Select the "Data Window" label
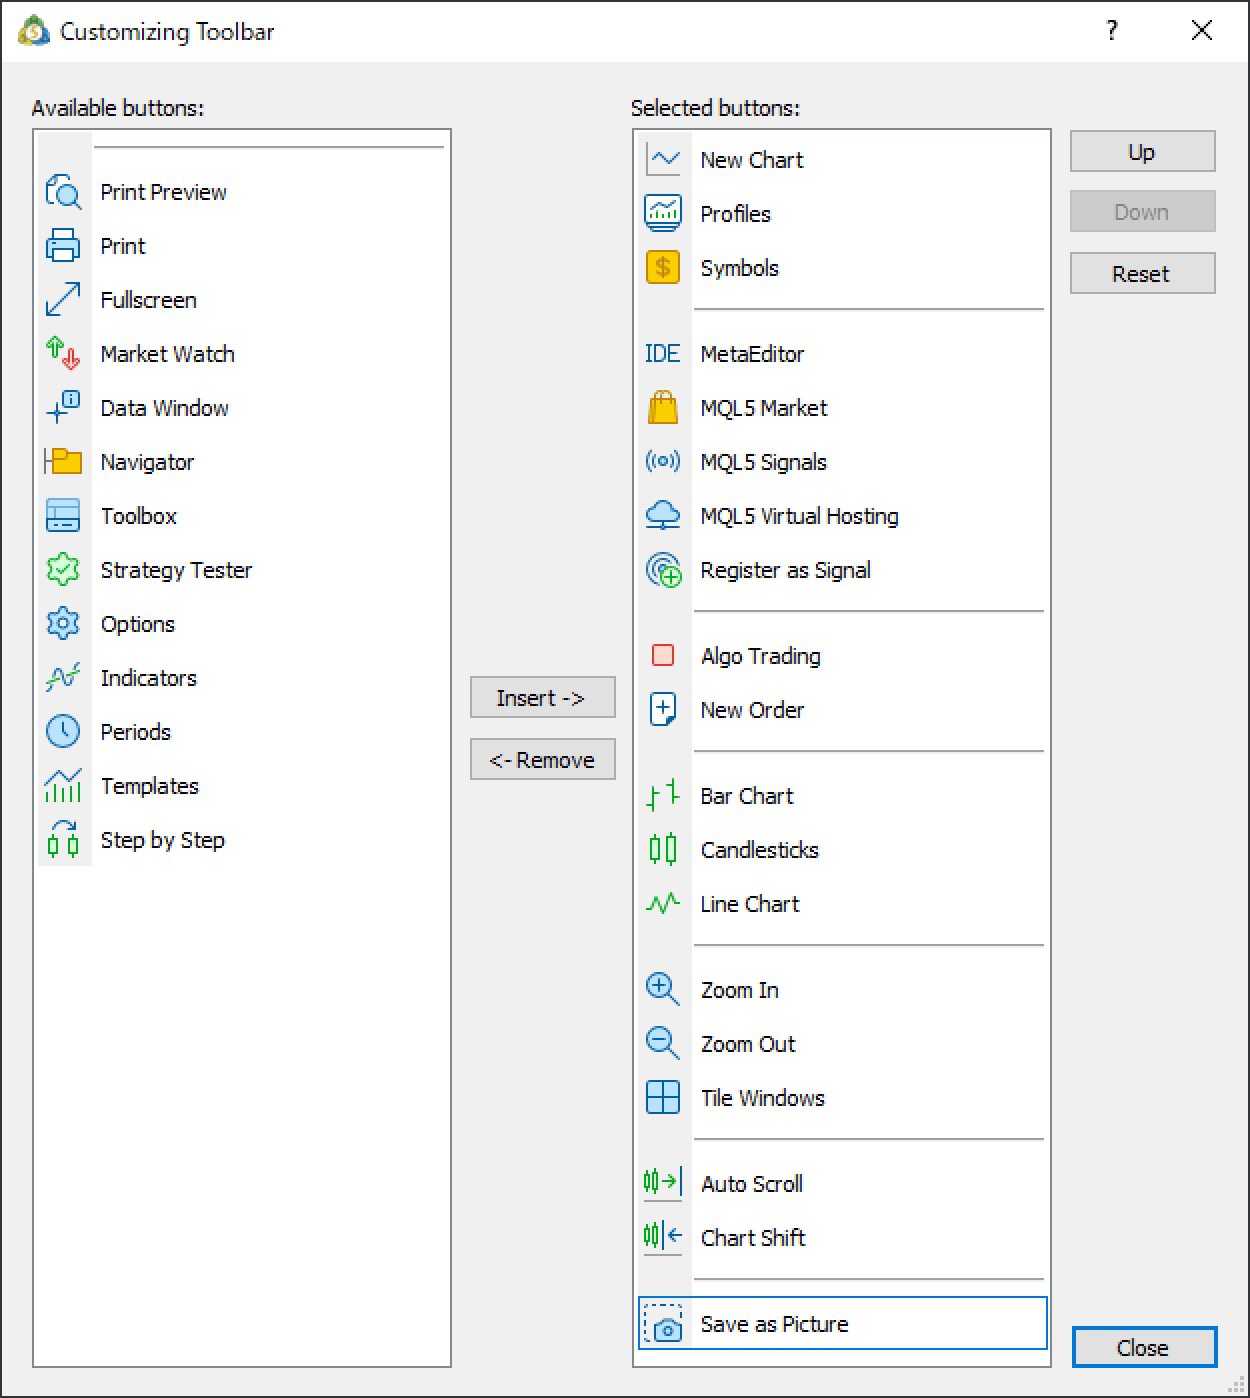This screenshot has width=1250, height=1398. pyautogui.click(x=165, y=408)
